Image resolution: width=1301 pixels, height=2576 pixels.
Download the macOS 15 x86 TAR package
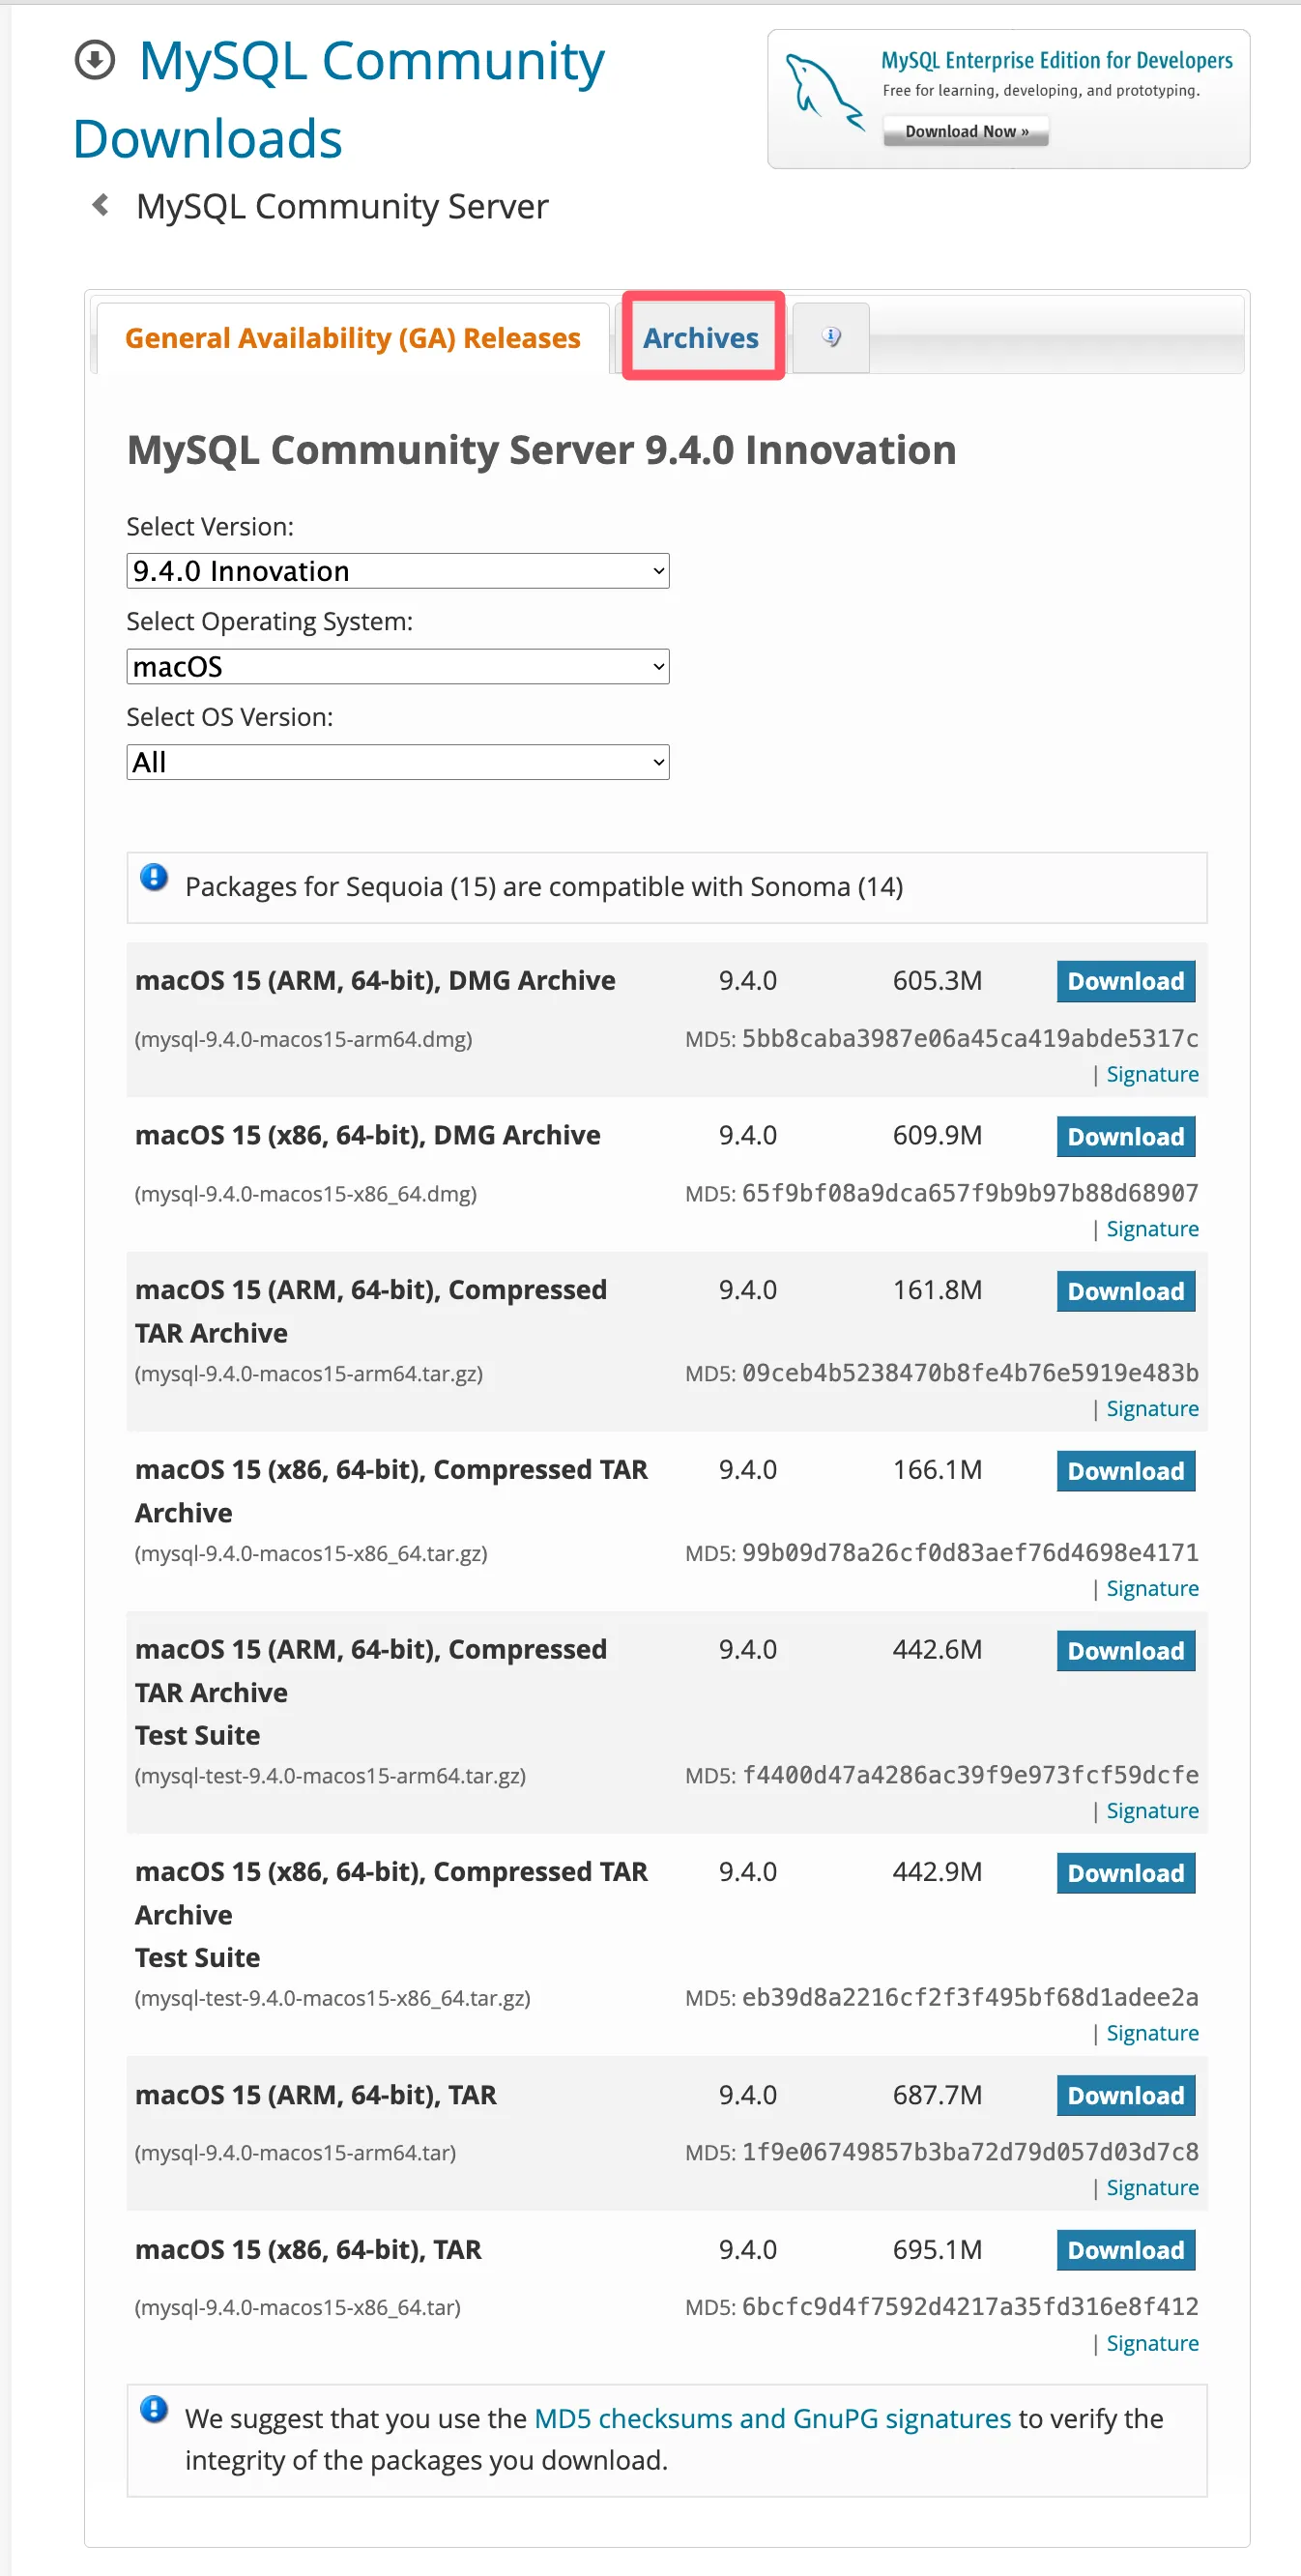(x=1125, y=2250)
